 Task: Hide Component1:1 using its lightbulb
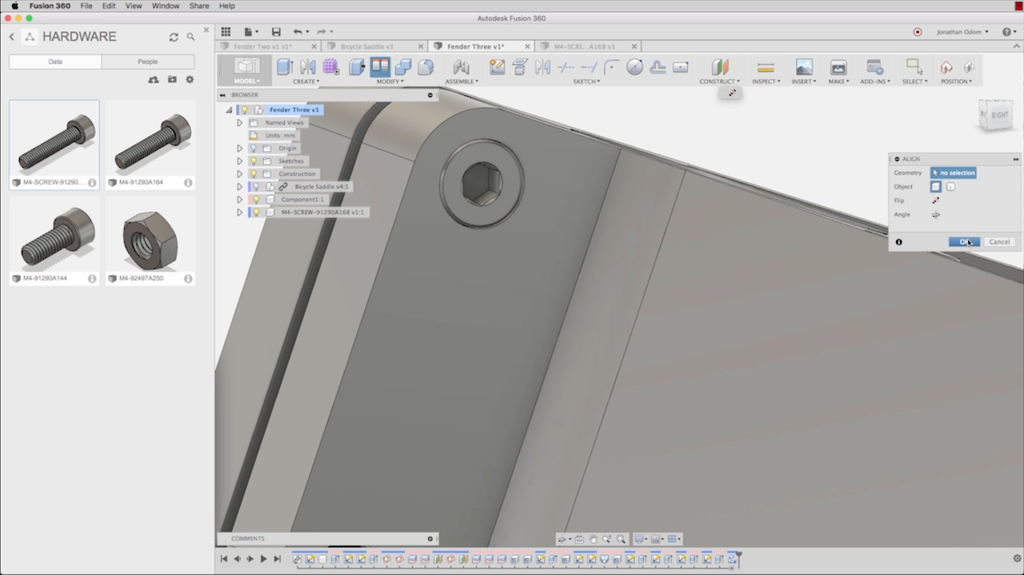pos(255,199)
